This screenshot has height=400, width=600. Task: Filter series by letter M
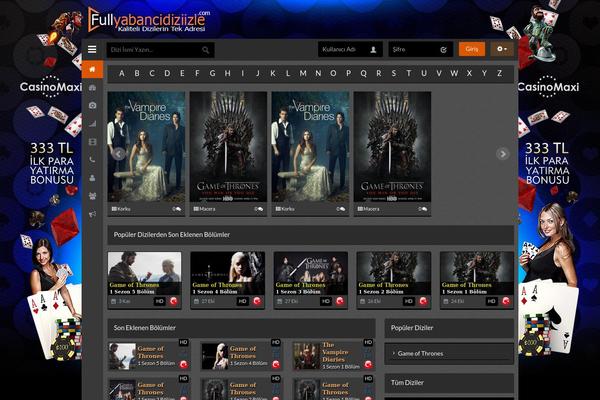pos(303,73)
